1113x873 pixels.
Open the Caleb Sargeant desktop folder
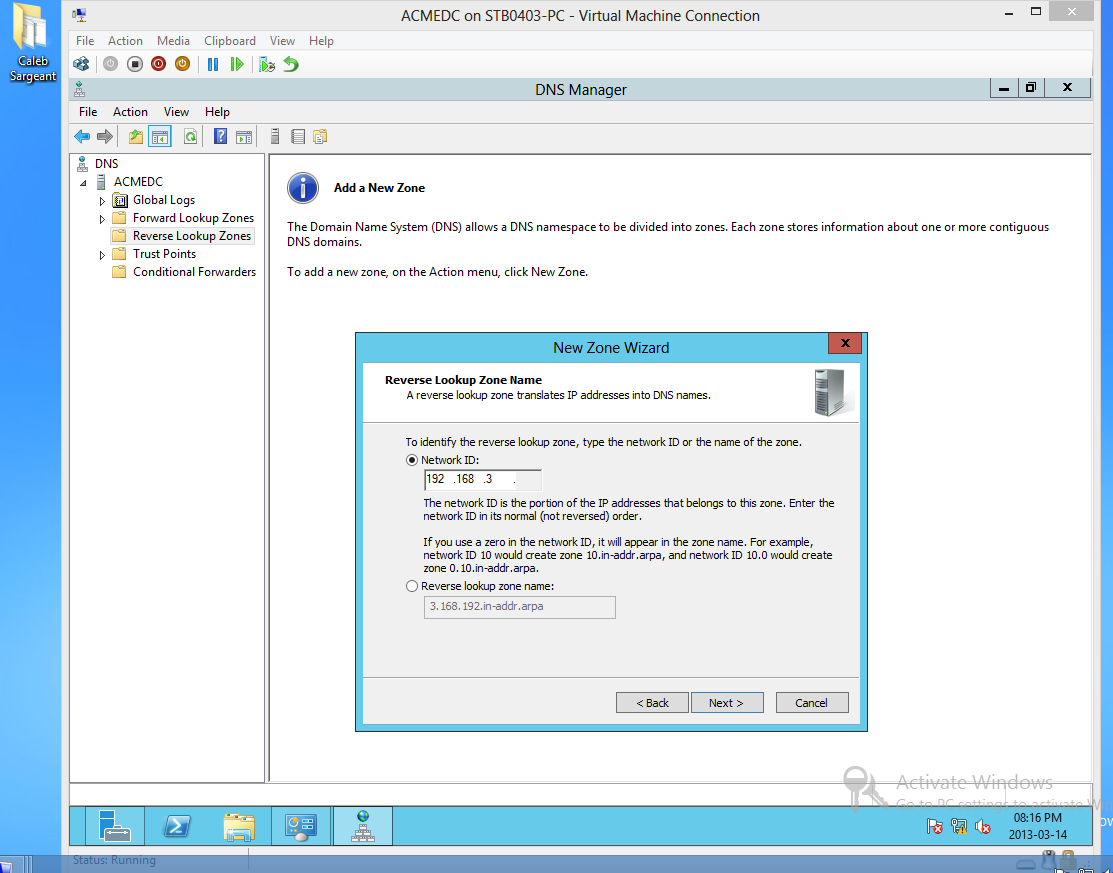click(32, 43)
